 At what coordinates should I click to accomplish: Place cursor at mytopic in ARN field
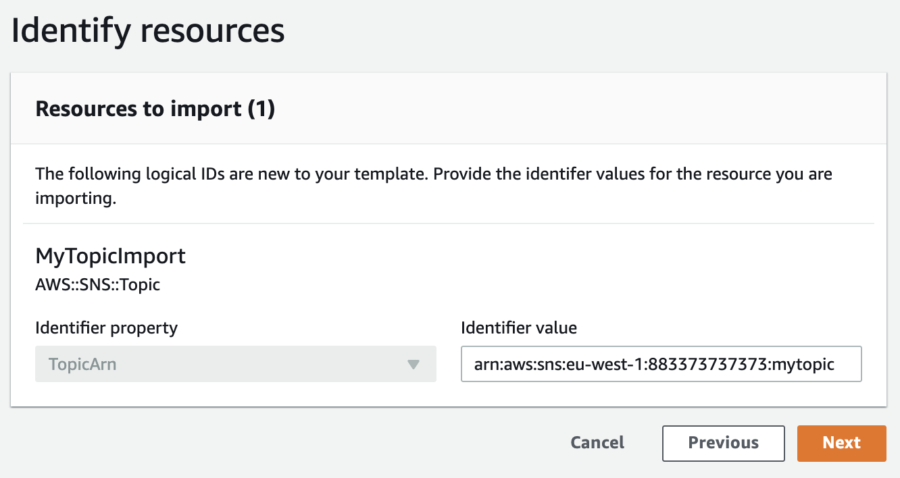click(802, 364)
